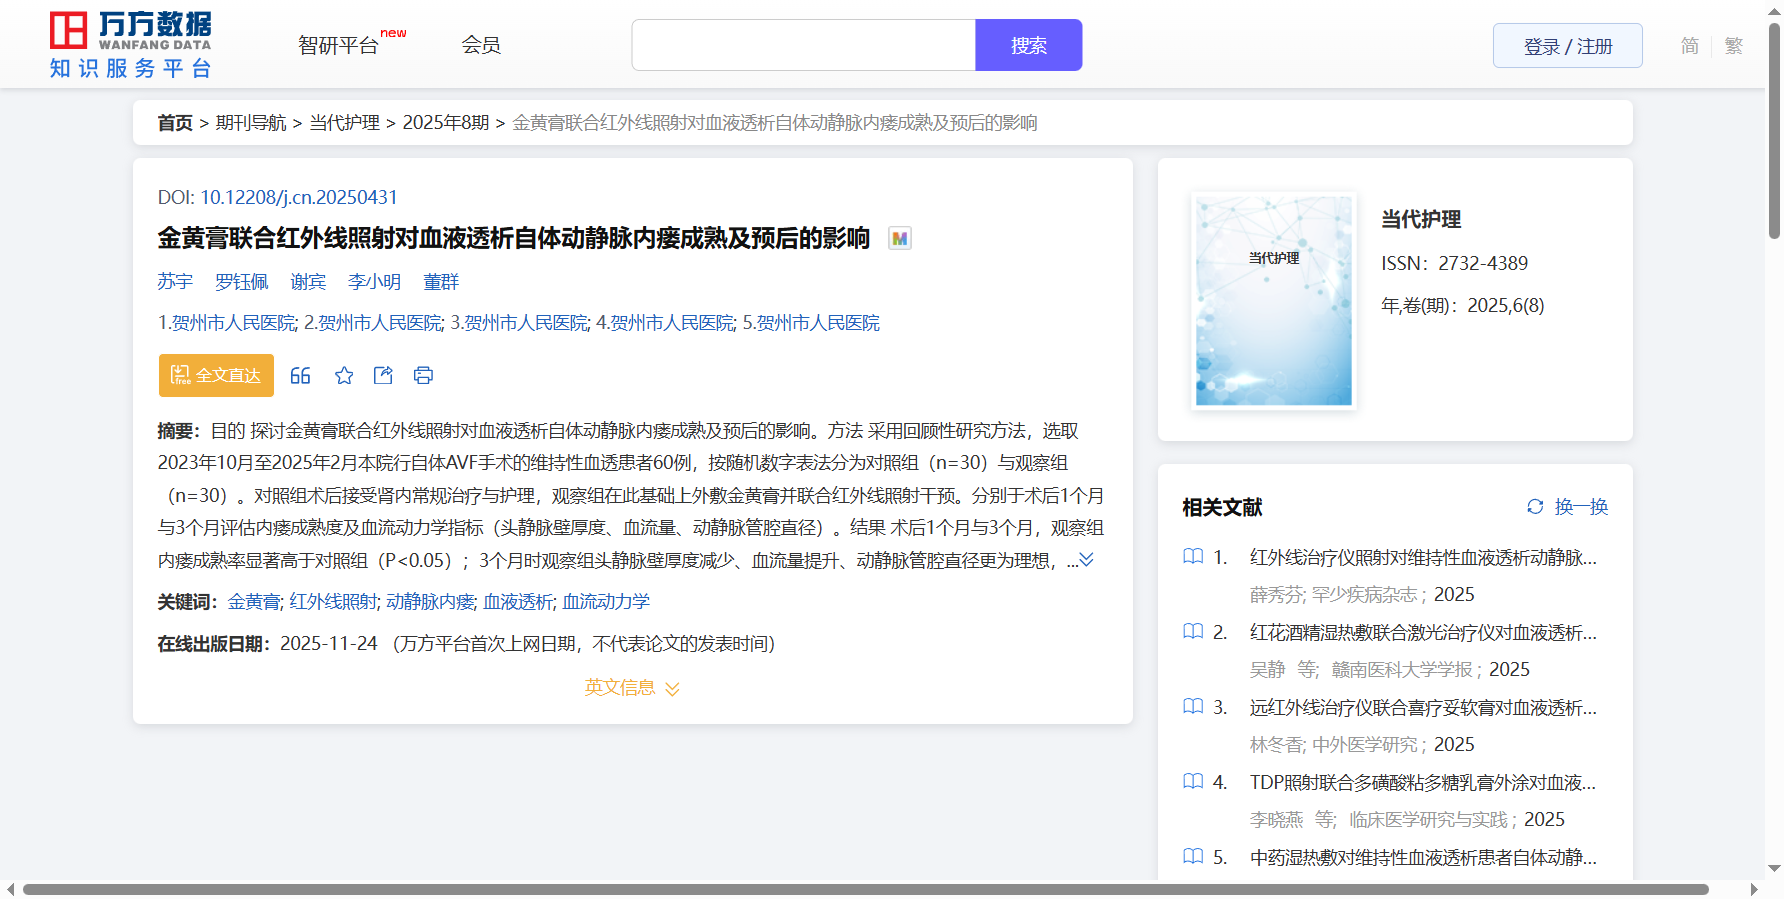Open the 会员 menu item
Image resolution: width=1784 pixels, height=899 pixels.
click(481, 45)
